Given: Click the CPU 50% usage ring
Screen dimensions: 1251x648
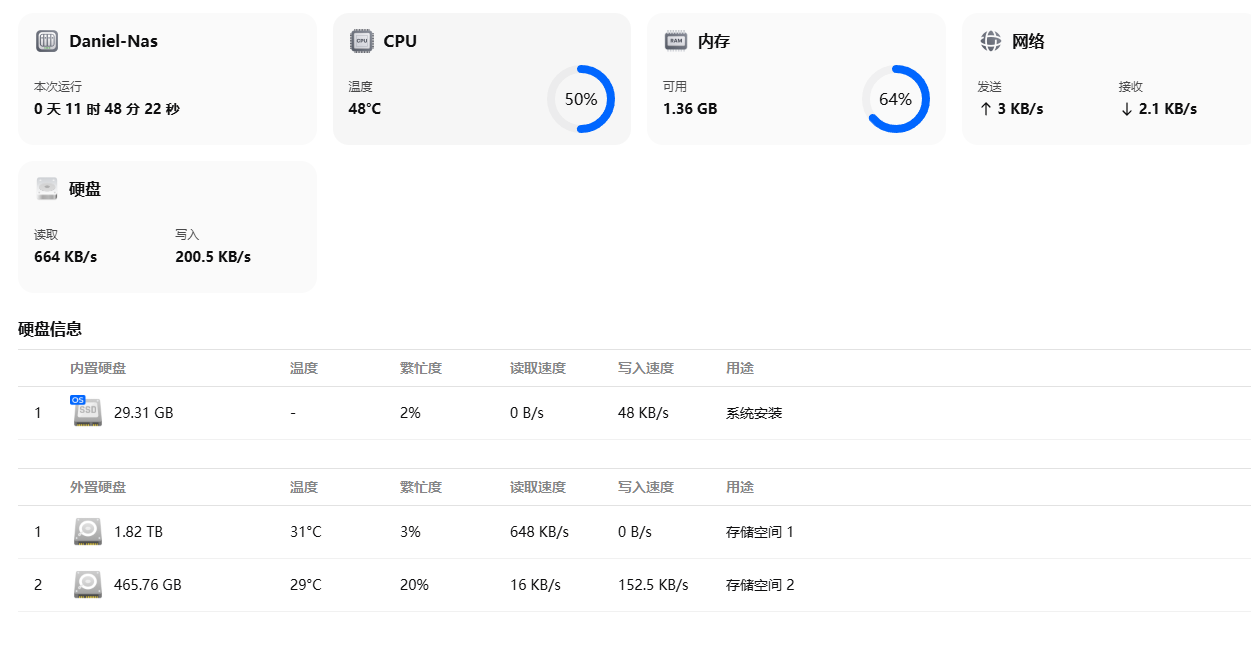Looking at the screenshot, I should point(581,99).
